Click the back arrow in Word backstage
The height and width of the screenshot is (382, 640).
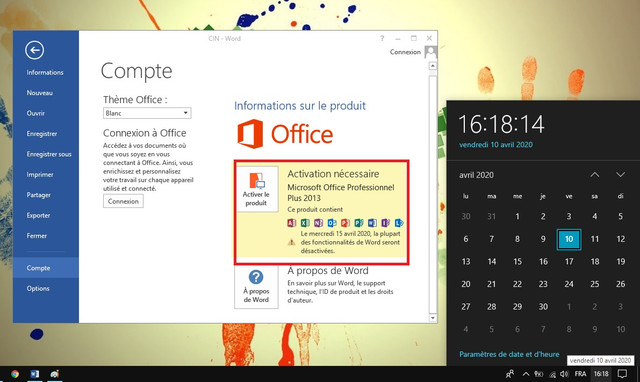[34, 50]
